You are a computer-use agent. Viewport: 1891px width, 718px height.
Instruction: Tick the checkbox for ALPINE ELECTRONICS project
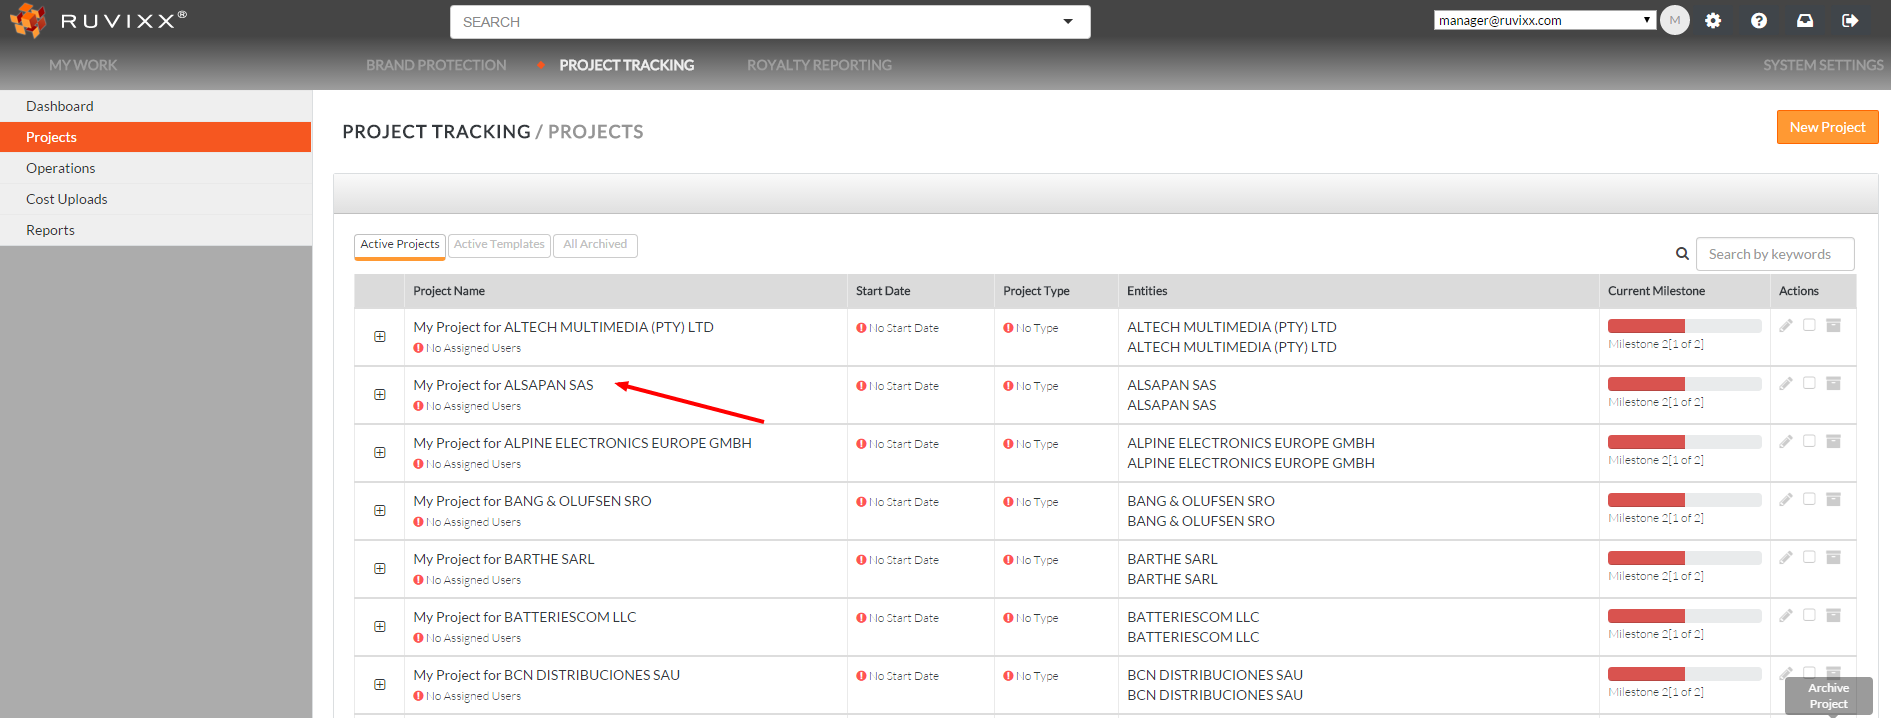[1809, 441]
